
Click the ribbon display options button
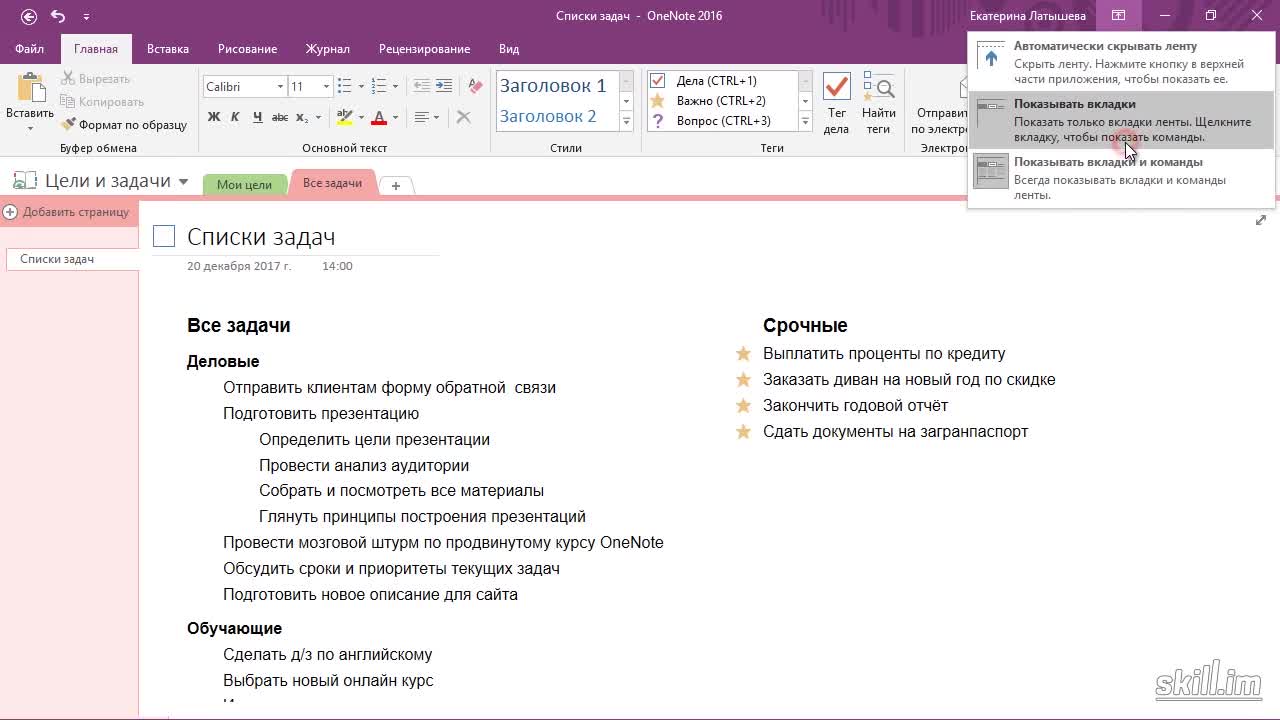coord(1119,16)
